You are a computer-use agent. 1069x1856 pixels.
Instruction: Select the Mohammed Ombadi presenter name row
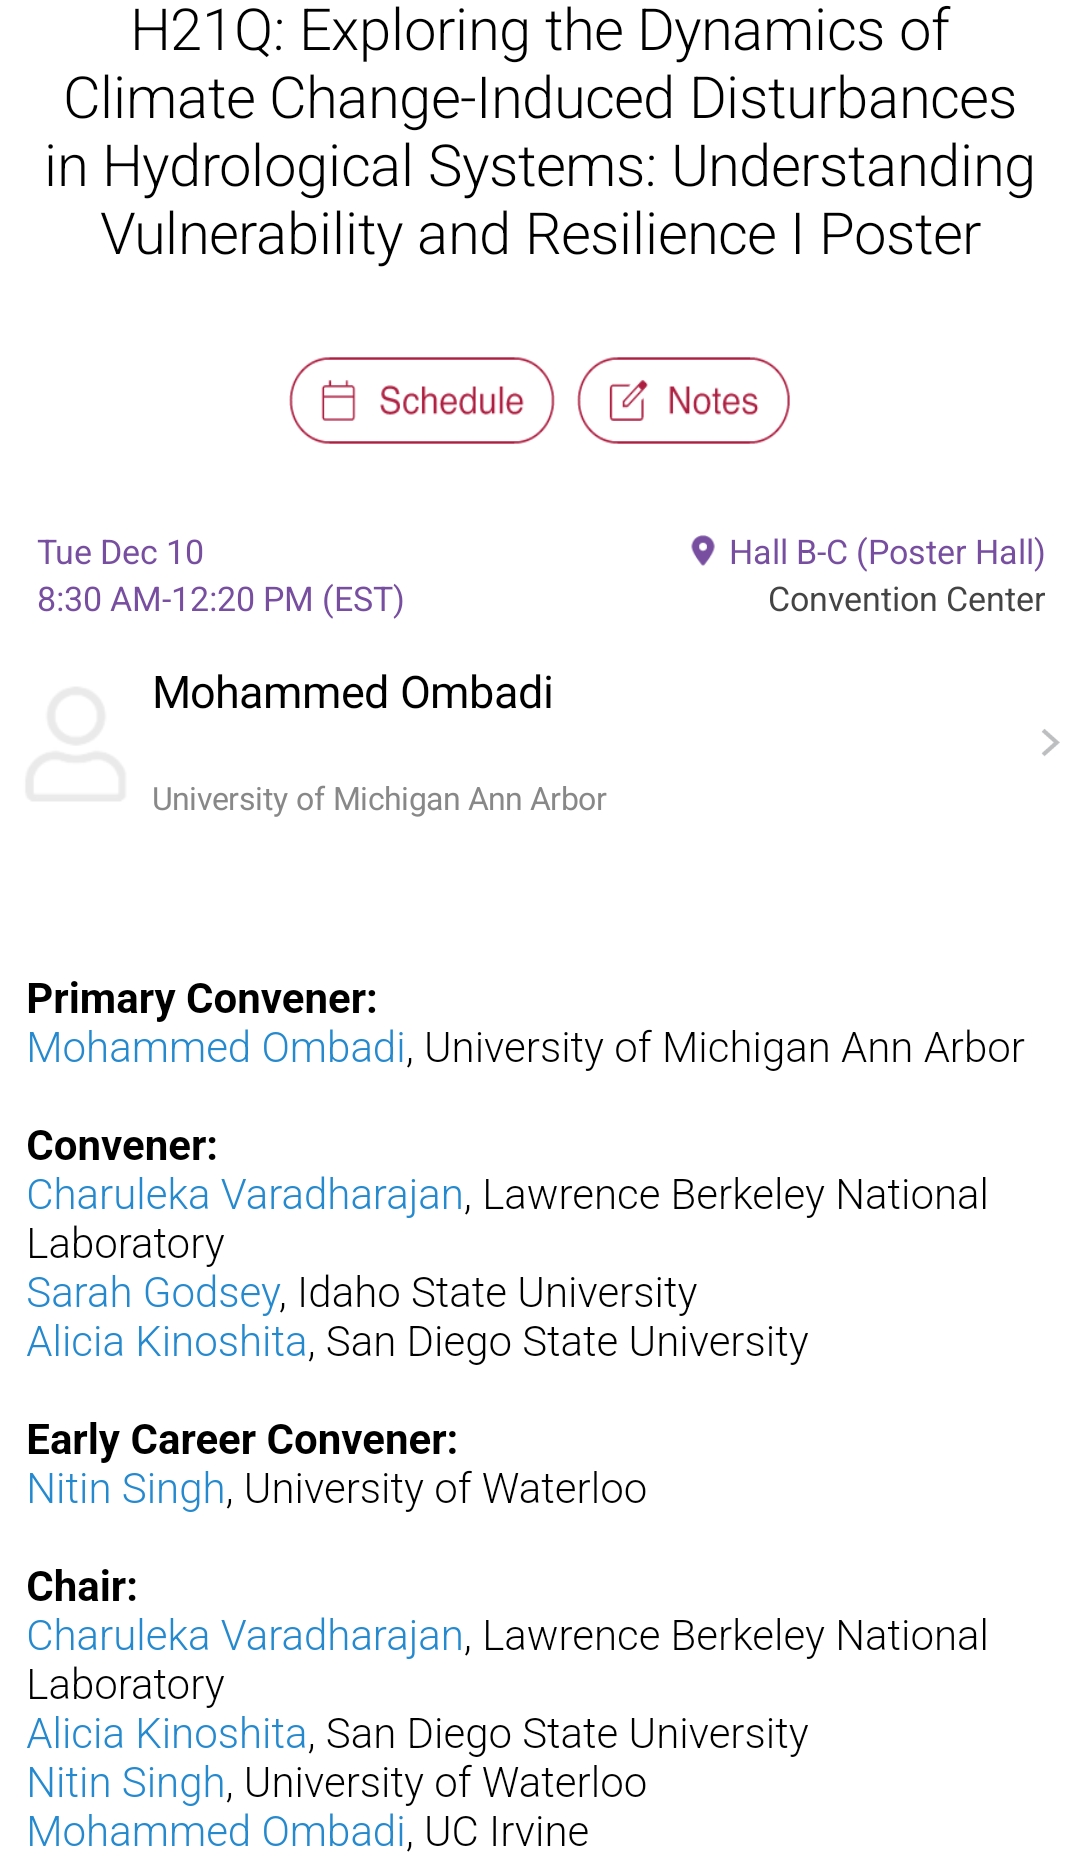[352, 693]
